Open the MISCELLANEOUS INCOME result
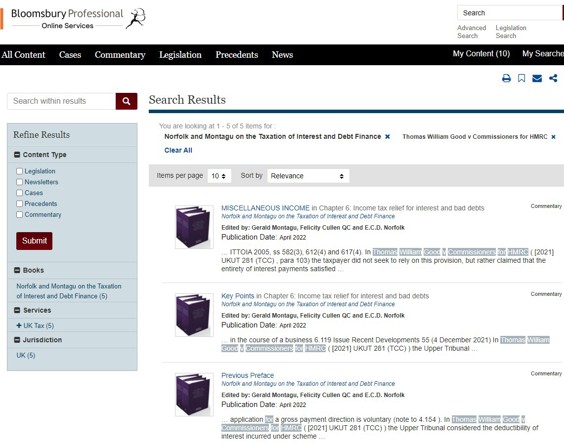 (265, 208)
